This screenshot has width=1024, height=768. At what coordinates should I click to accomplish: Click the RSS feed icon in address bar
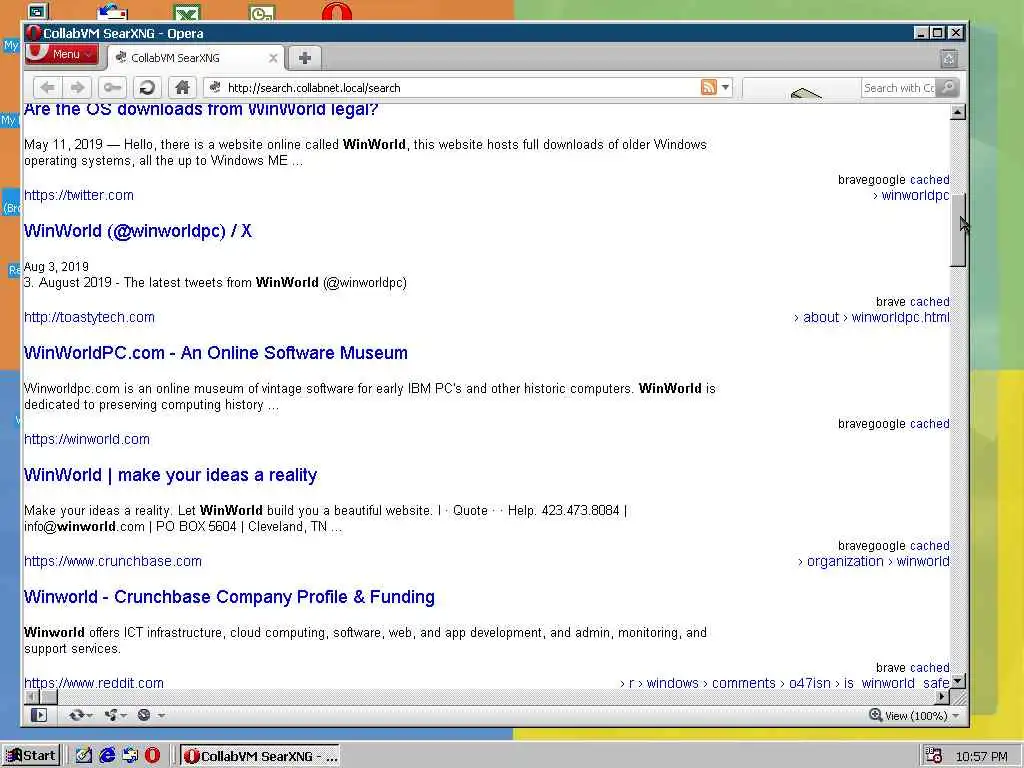(709, 87)
